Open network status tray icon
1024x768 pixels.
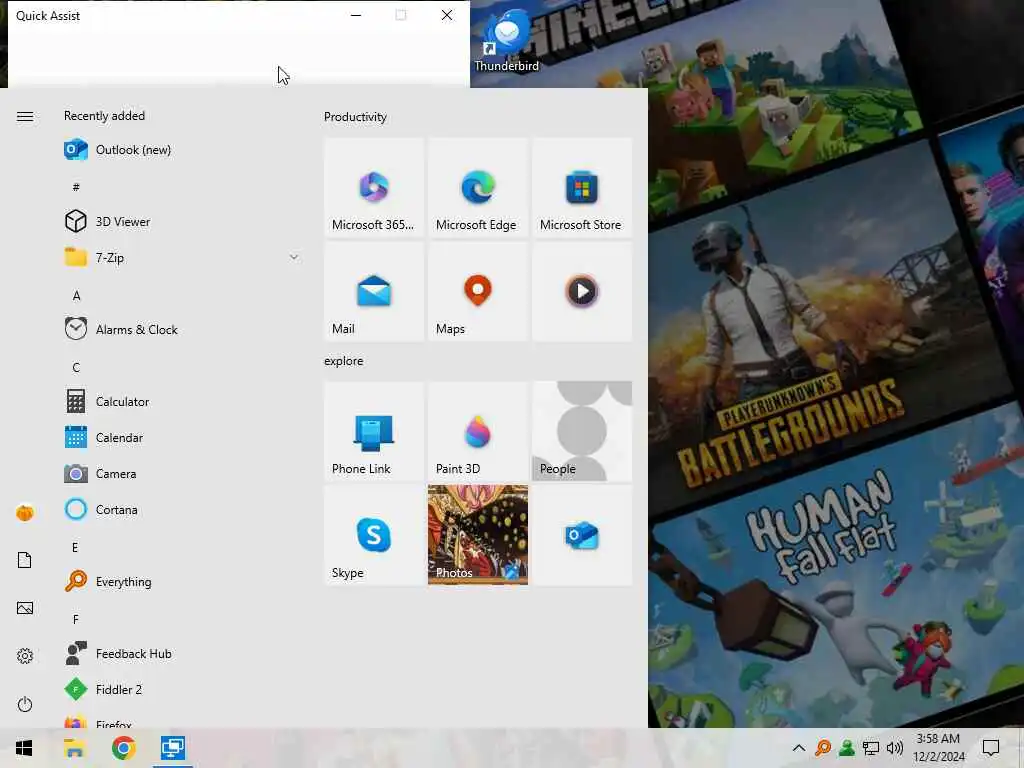pos(871,748)
